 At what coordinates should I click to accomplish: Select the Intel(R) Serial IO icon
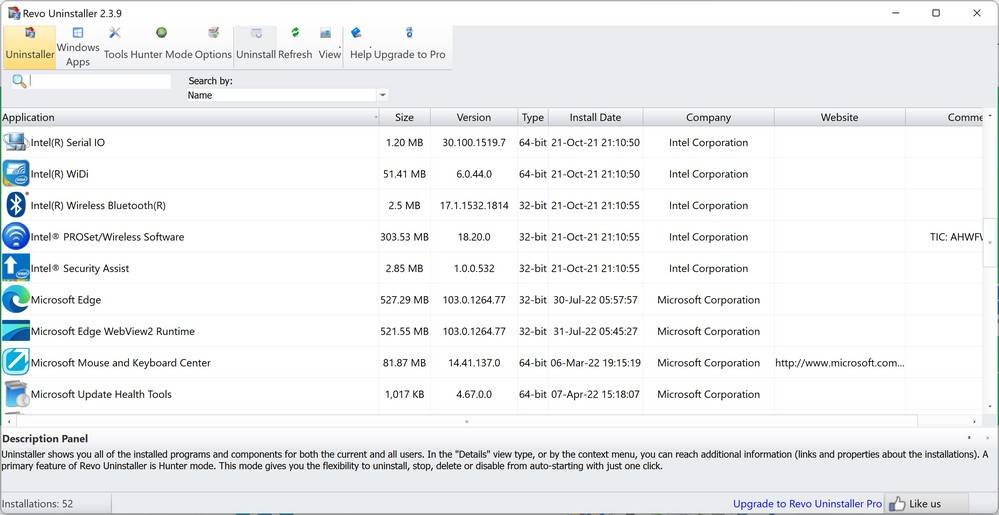15,142
